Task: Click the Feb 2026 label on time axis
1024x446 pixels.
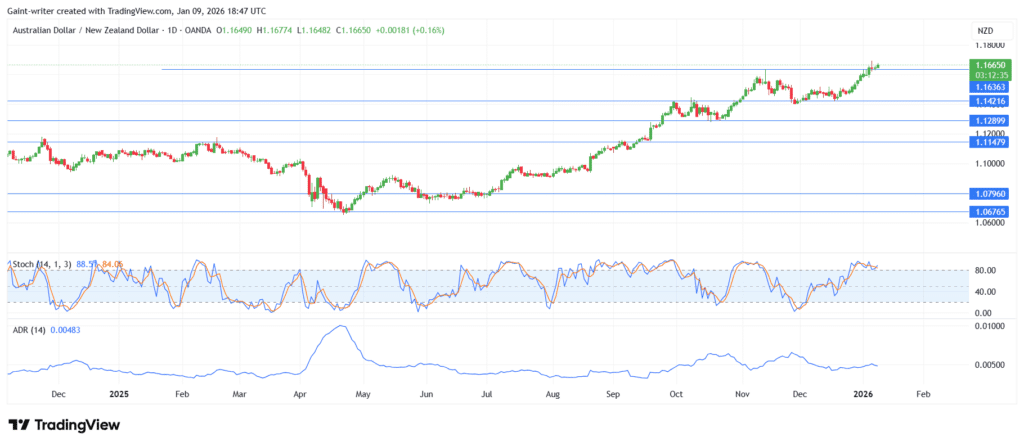Action: point(922,394)
